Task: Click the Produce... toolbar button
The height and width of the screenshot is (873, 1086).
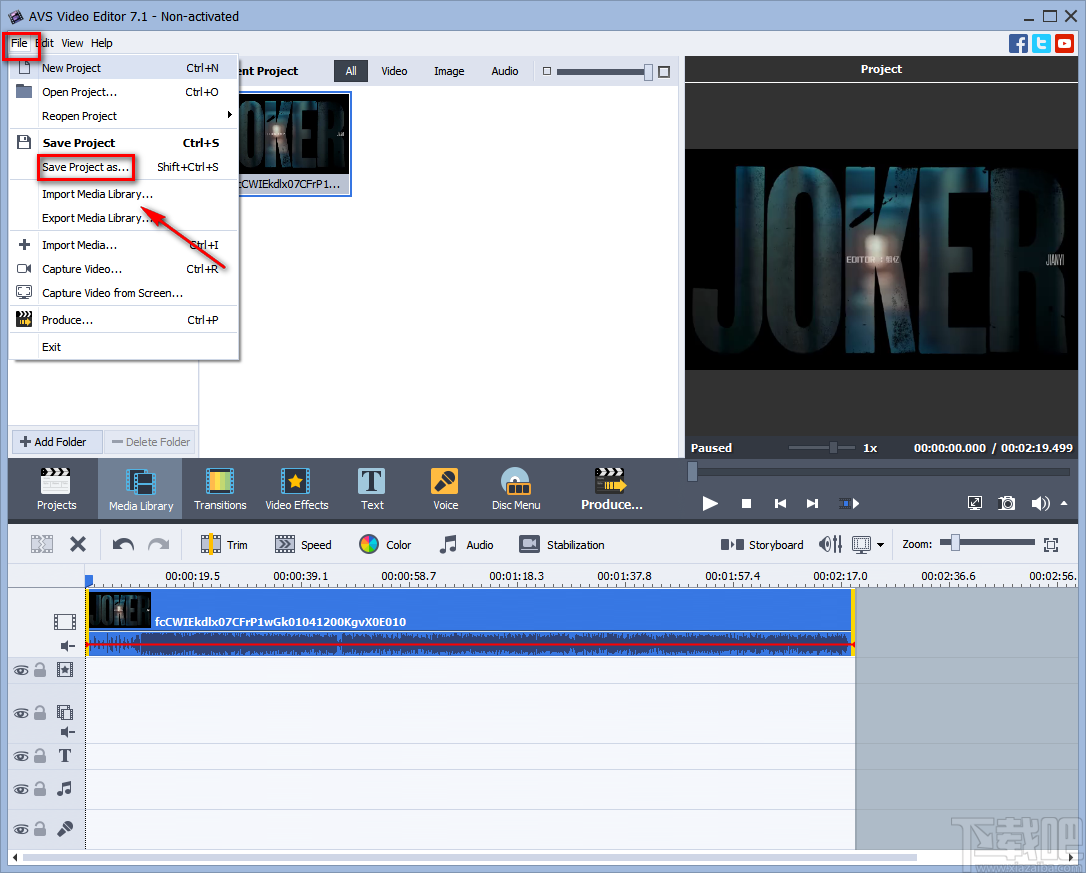Action: [x=612, y=489]
